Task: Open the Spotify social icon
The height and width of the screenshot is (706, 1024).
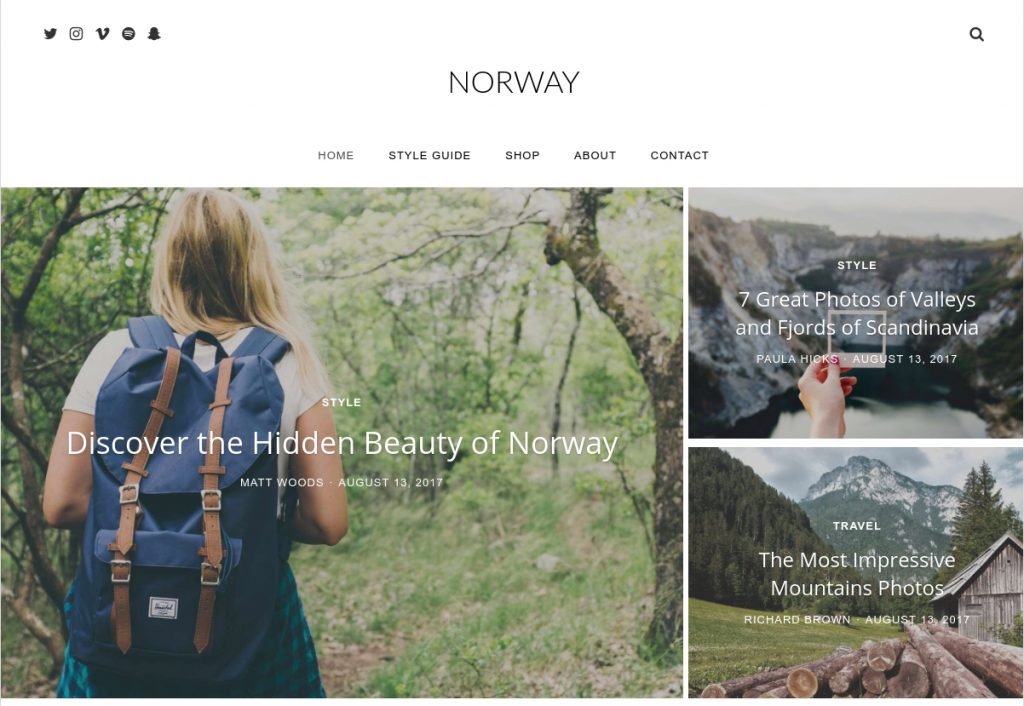Action: 129,34
